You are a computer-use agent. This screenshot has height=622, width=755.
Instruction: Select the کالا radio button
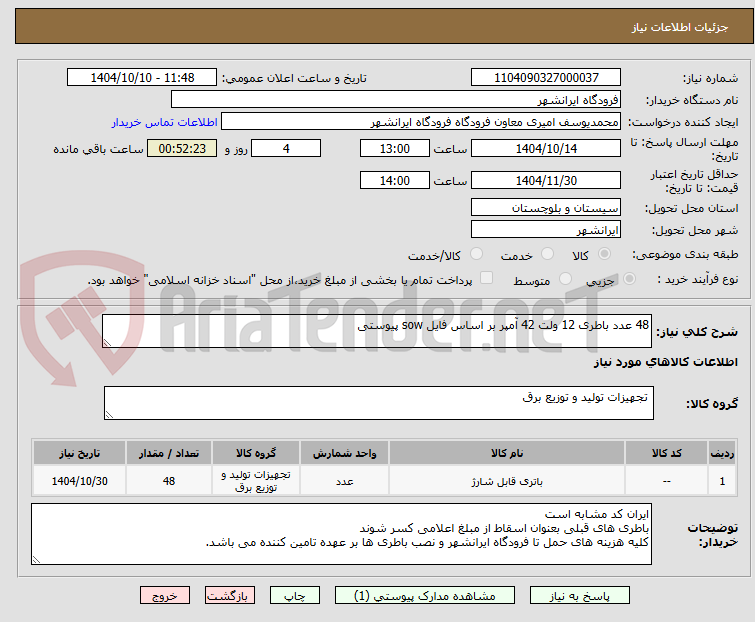604,254
